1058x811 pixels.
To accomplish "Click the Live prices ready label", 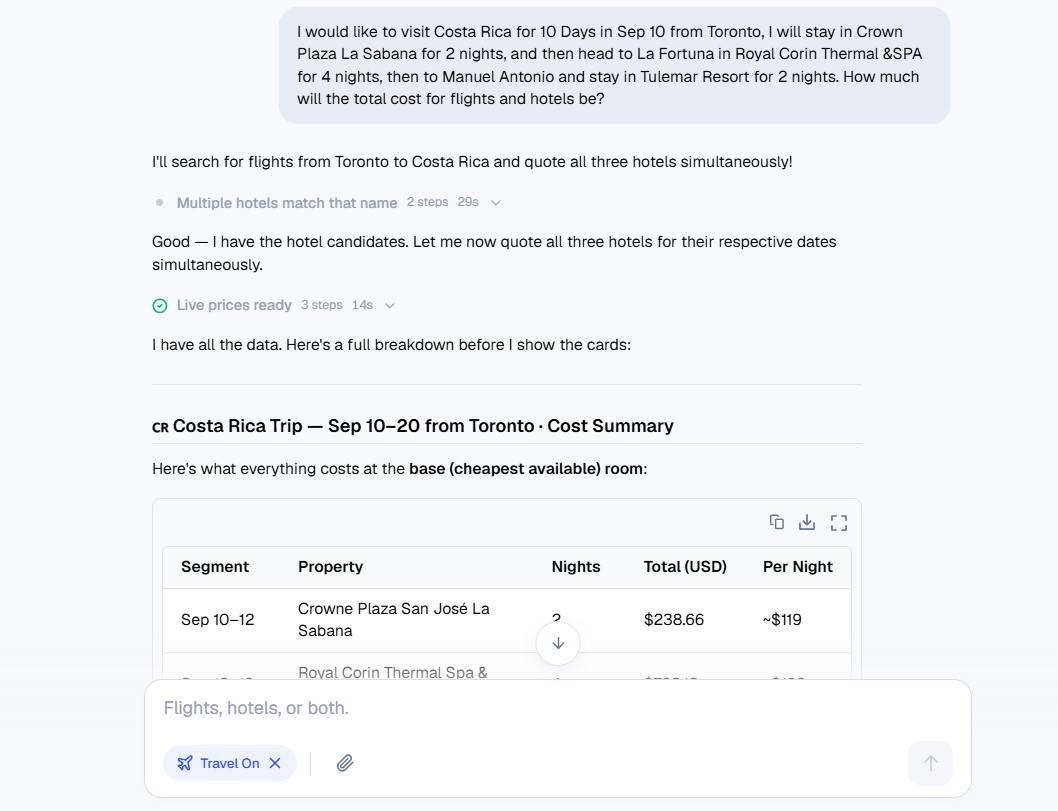I will click(234, 305).
